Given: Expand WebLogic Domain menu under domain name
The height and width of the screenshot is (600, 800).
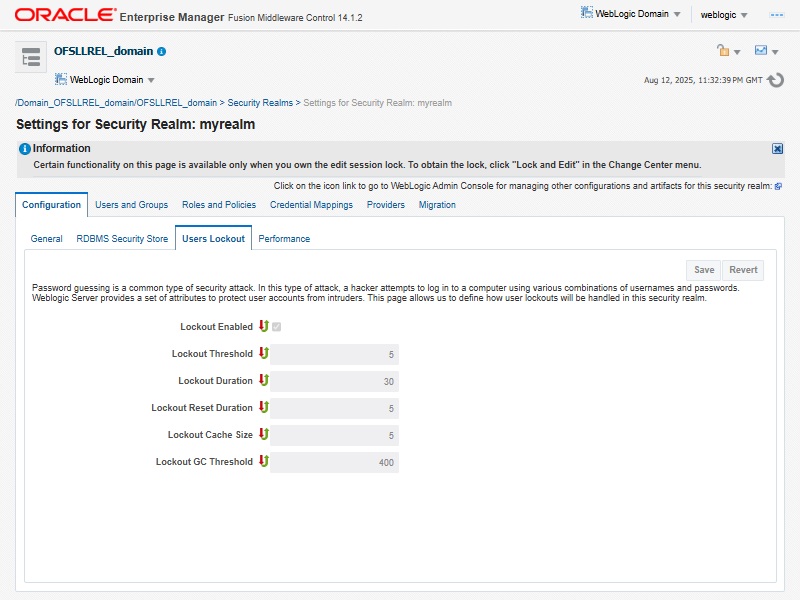Looking at the screenshot, I should tap(105, 80).
